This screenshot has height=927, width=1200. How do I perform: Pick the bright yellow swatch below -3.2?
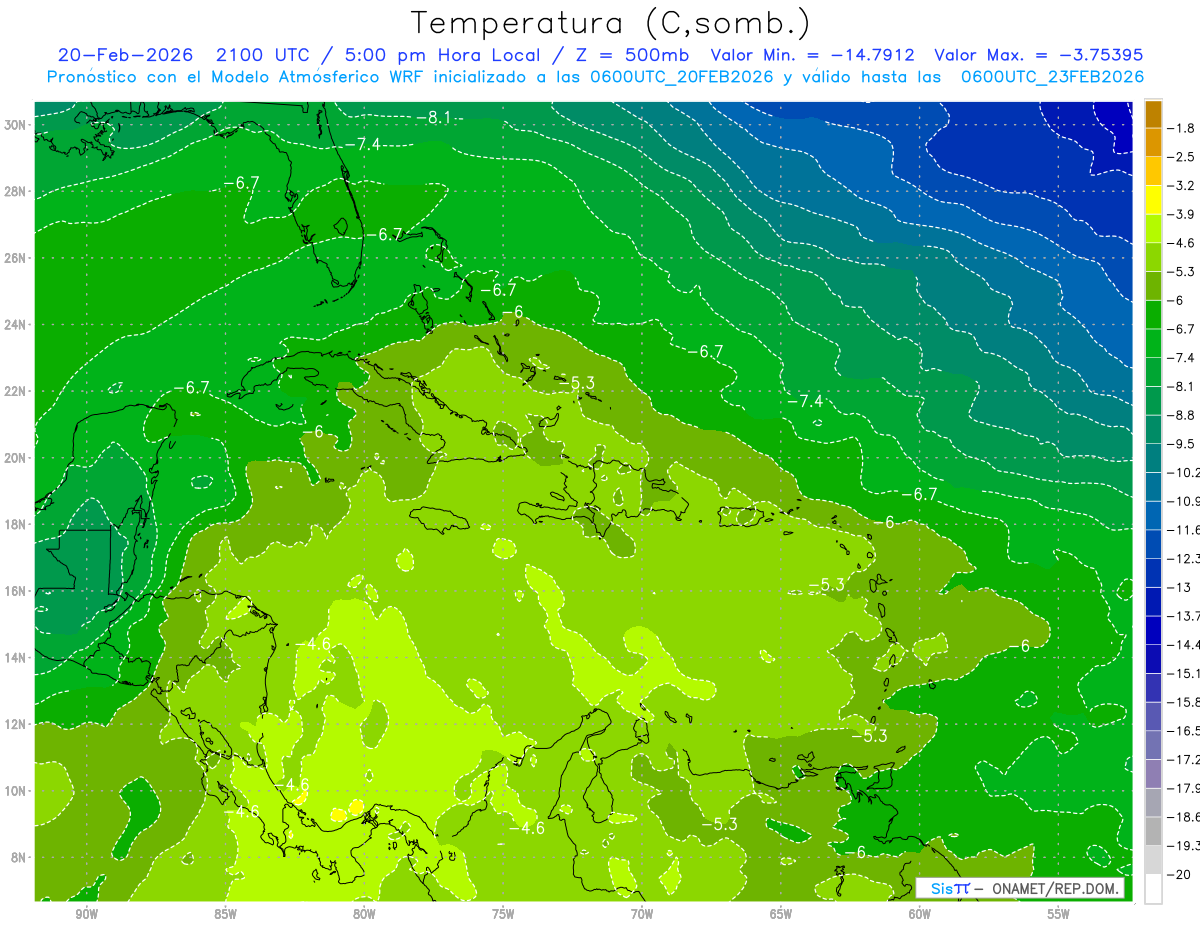pos(1153,201)
